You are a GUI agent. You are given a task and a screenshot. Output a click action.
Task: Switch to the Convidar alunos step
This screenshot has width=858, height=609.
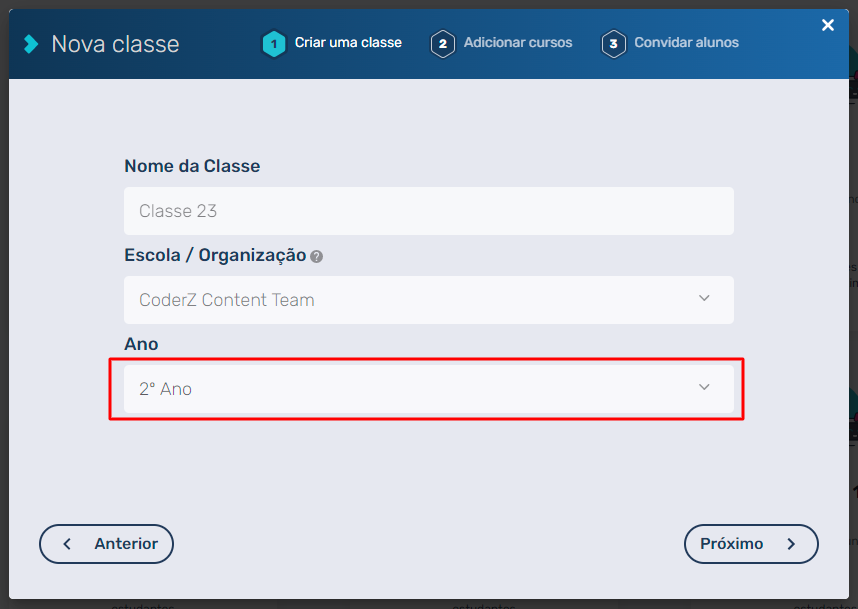coord(686,43)
